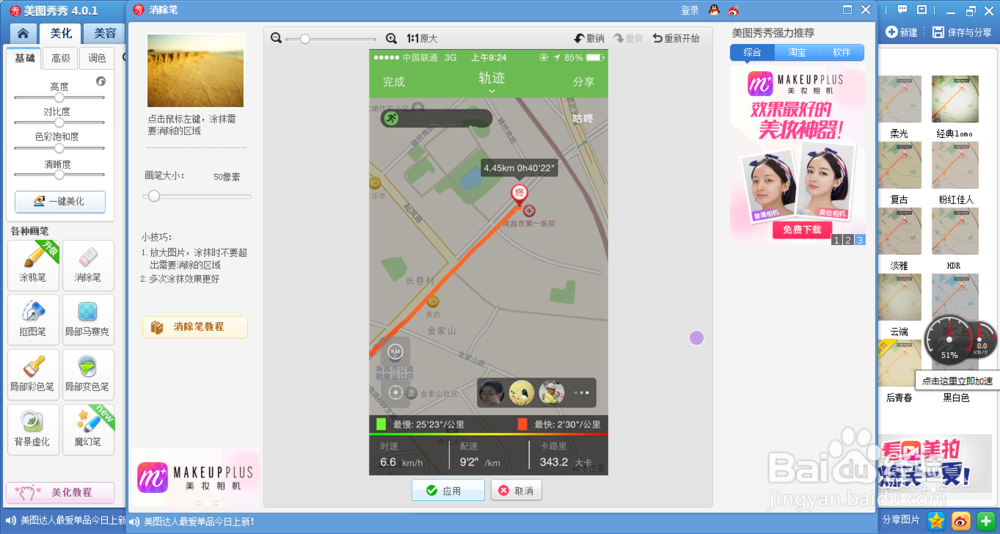This screenshot has height=534, width=1000.
Task: Click the home icon in main window
Action: 23,33
